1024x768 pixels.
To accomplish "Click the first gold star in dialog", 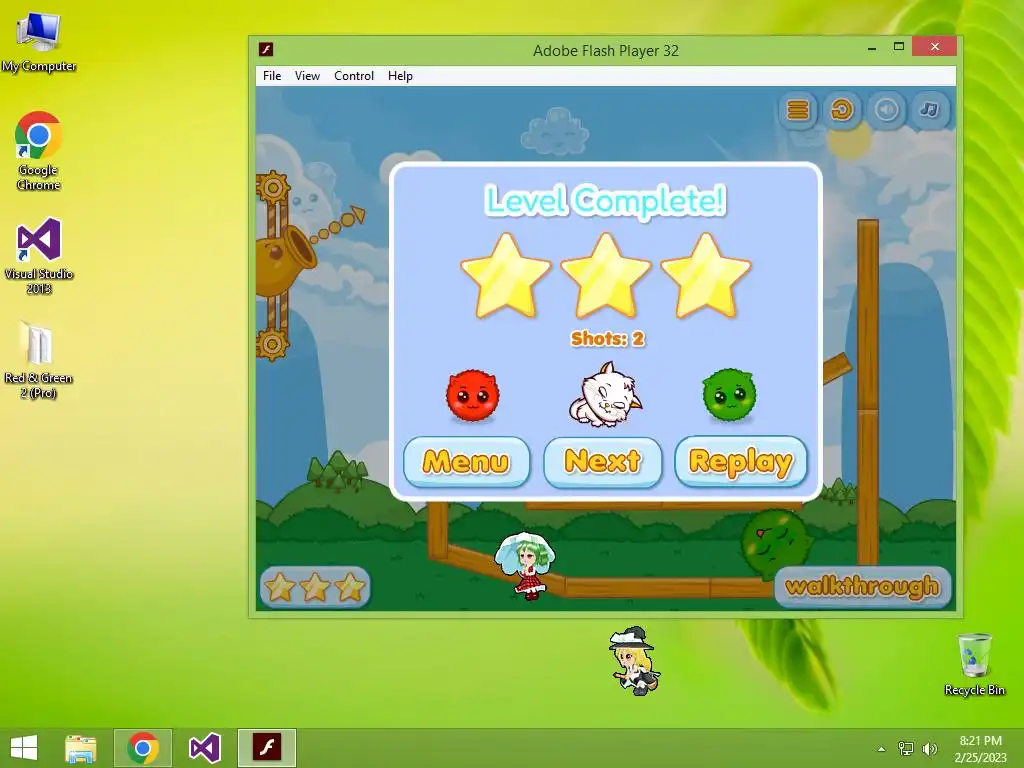I will pos(505,276).
